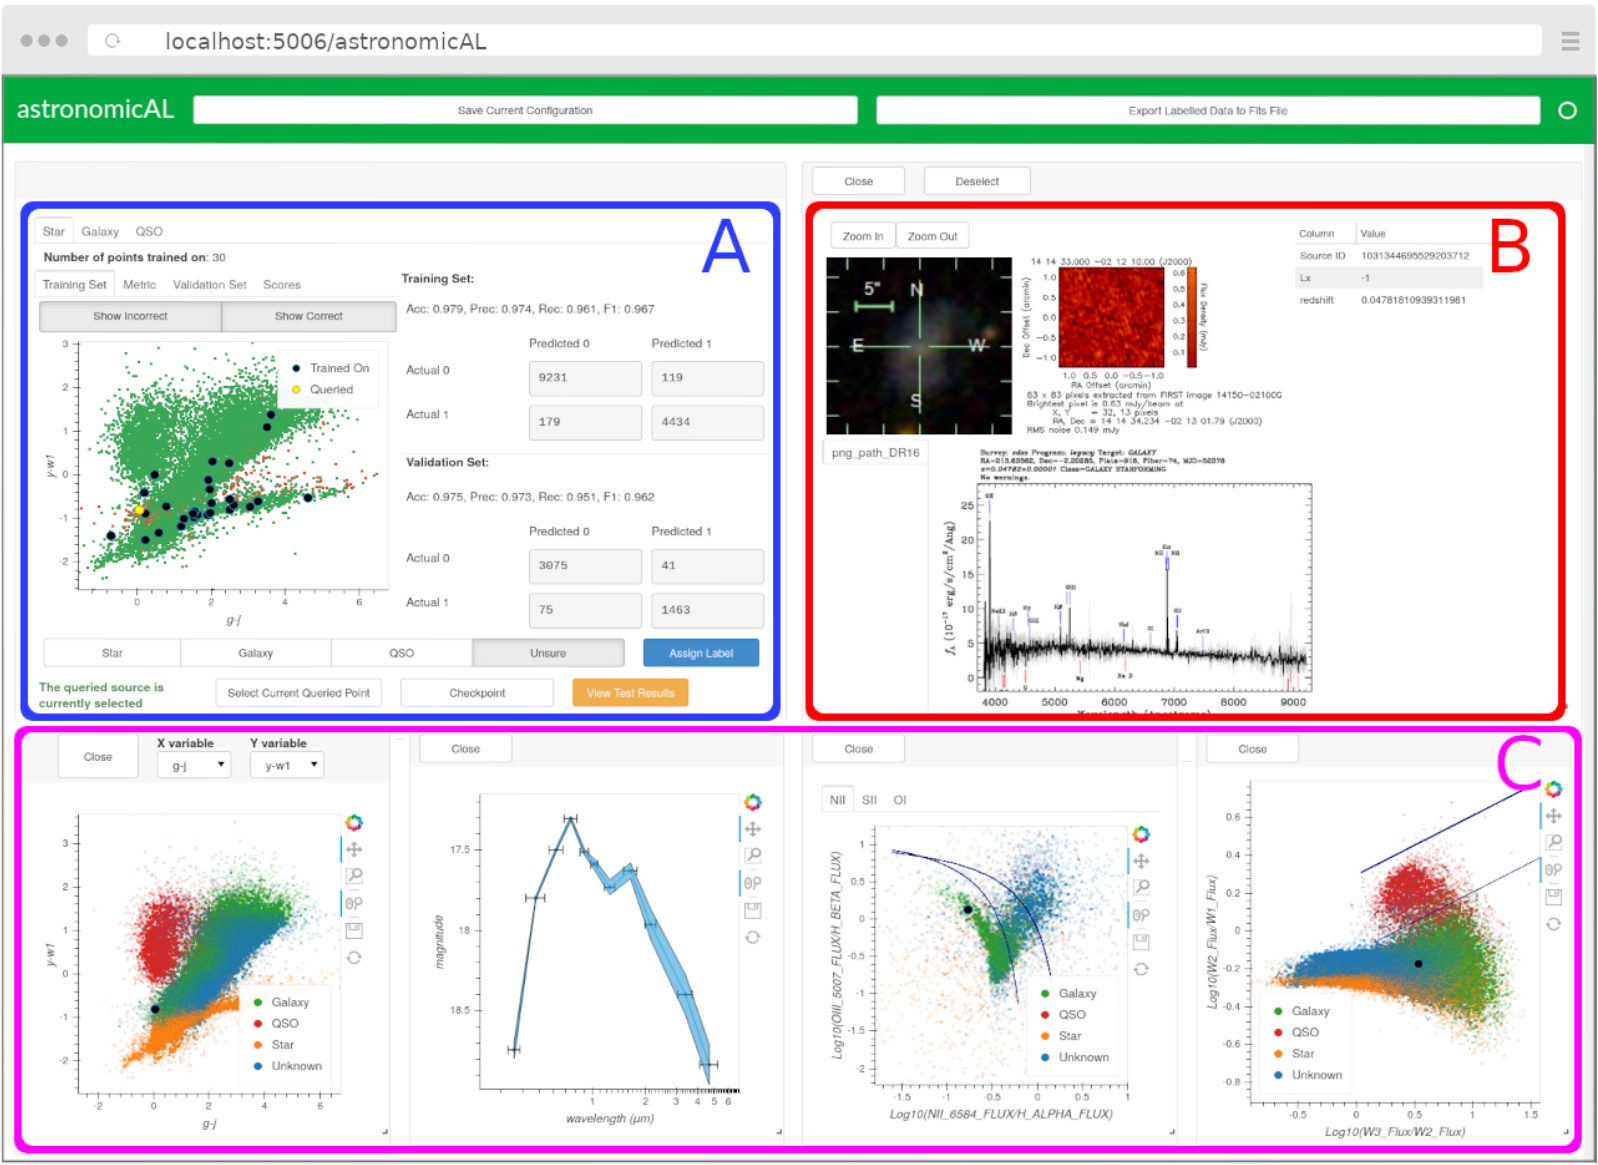Toggle the Show Correct button
Viewport: 1598px width, 1165px height.
308,316
